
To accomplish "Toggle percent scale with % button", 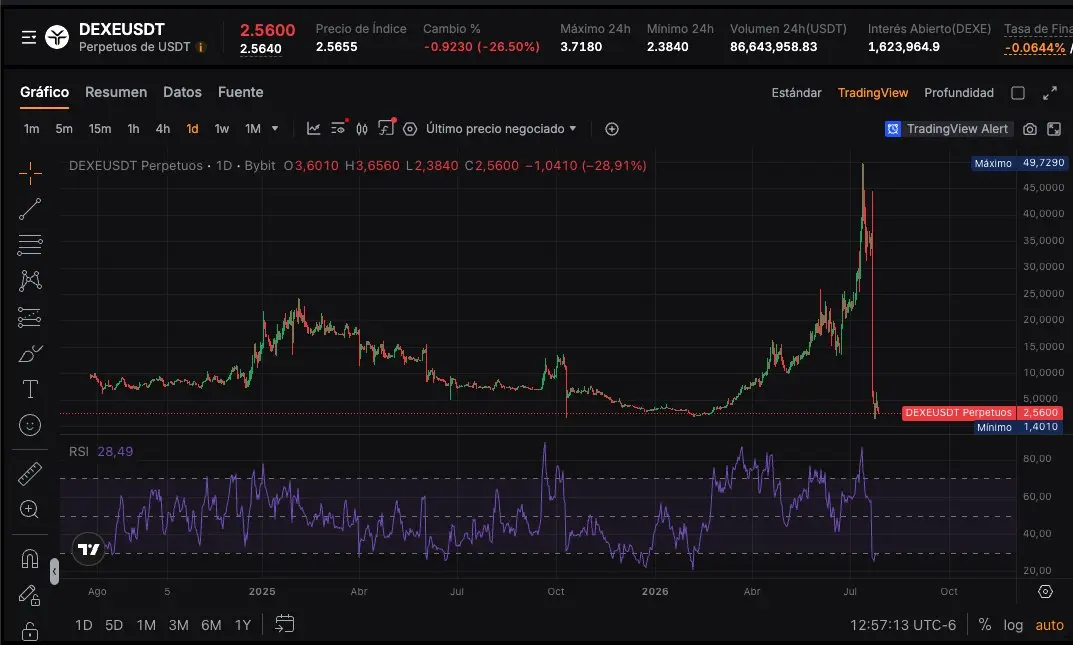I will point(985,624).
